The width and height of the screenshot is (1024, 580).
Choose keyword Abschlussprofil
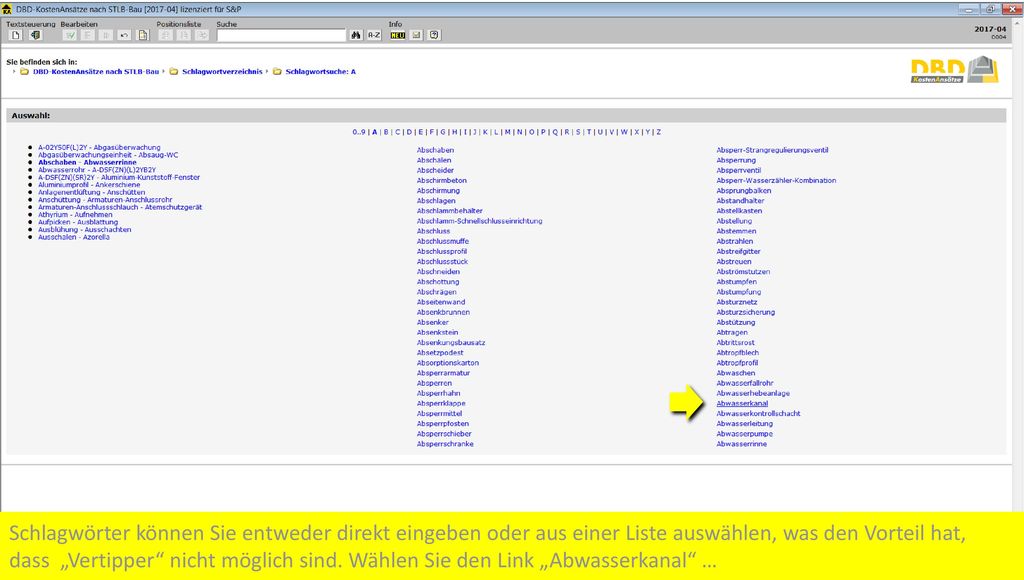point(442,251)
